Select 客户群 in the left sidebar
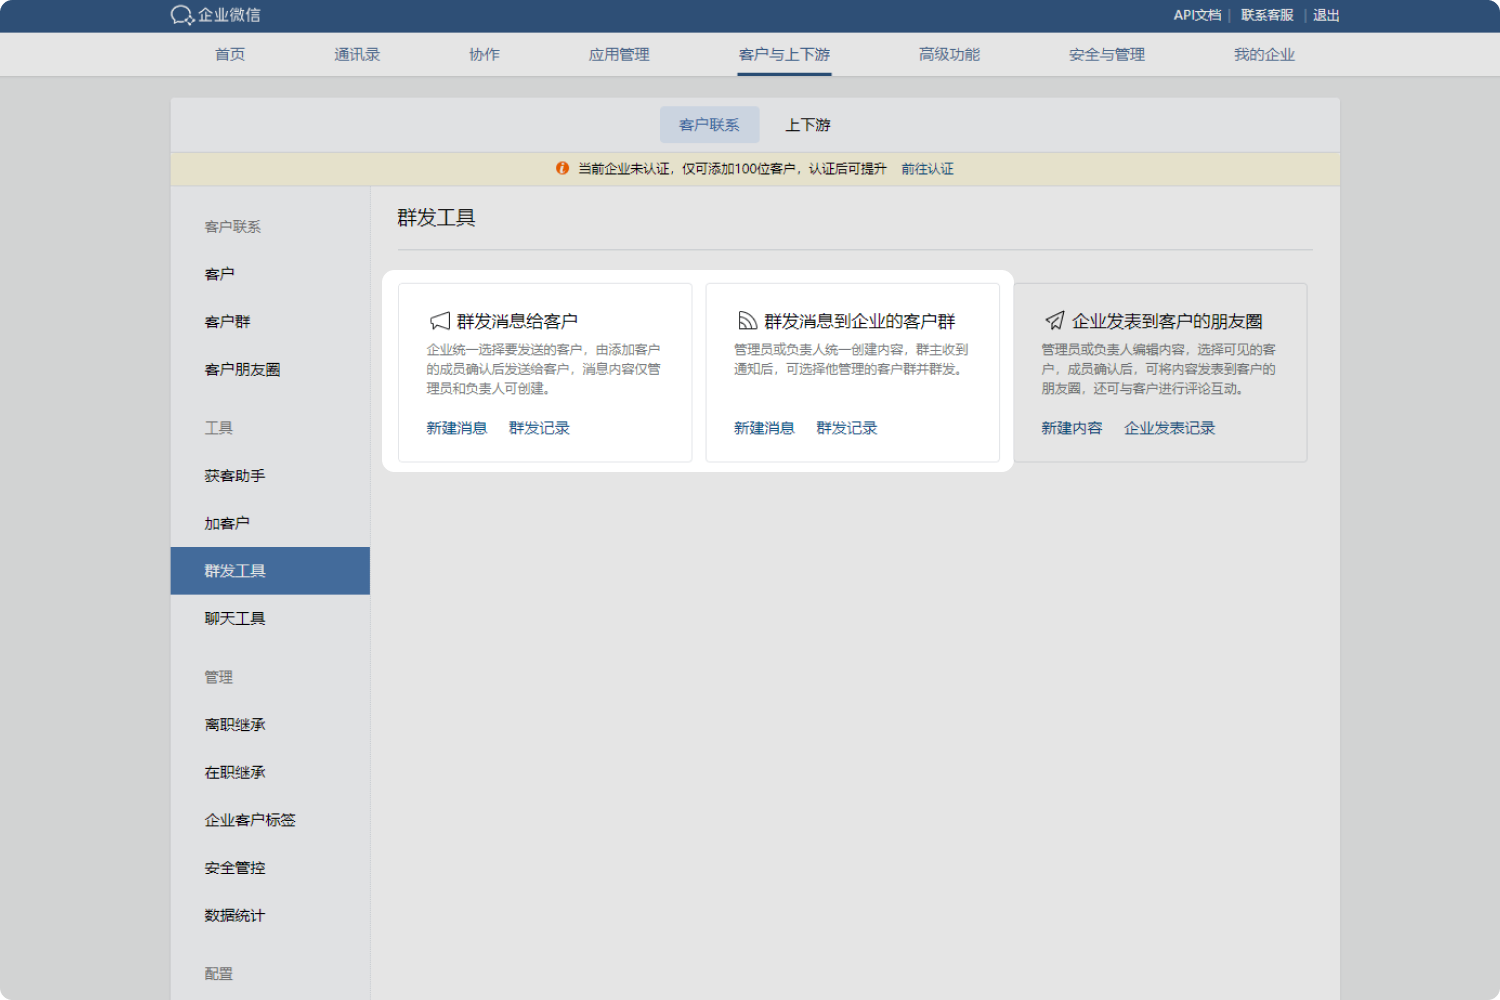The image size is (1500, 1000). point(228,322)
